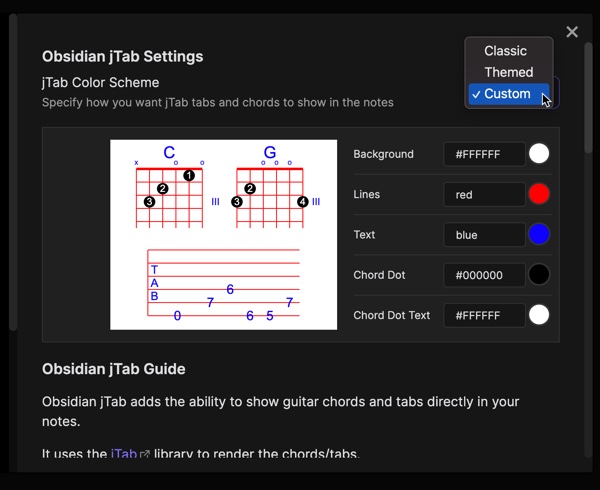Image resolution: width=600 pixels, height=490 pixels.
Task: Click the Chord Dot Text label
Action: [x=392, y=315]
